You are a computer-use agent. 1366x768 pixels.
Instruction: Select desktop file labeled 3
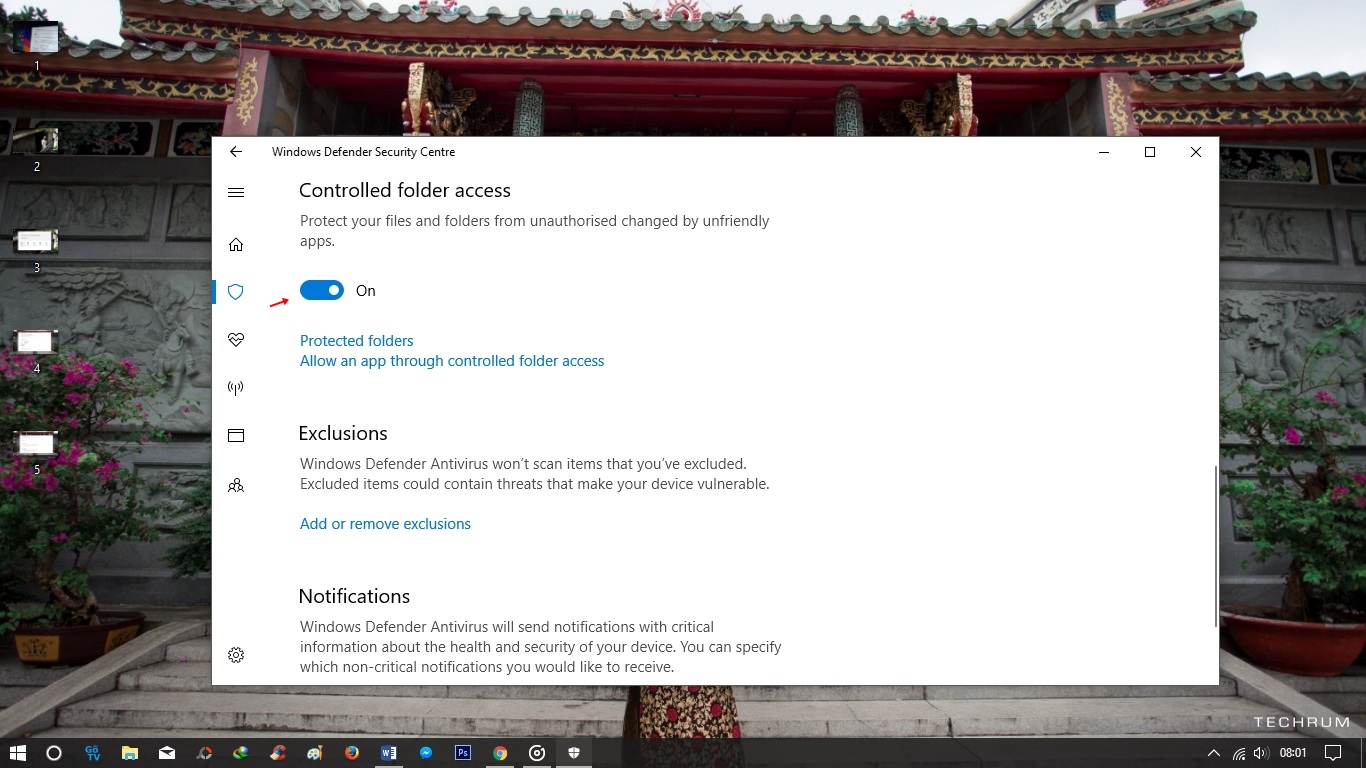pos(36,250)
